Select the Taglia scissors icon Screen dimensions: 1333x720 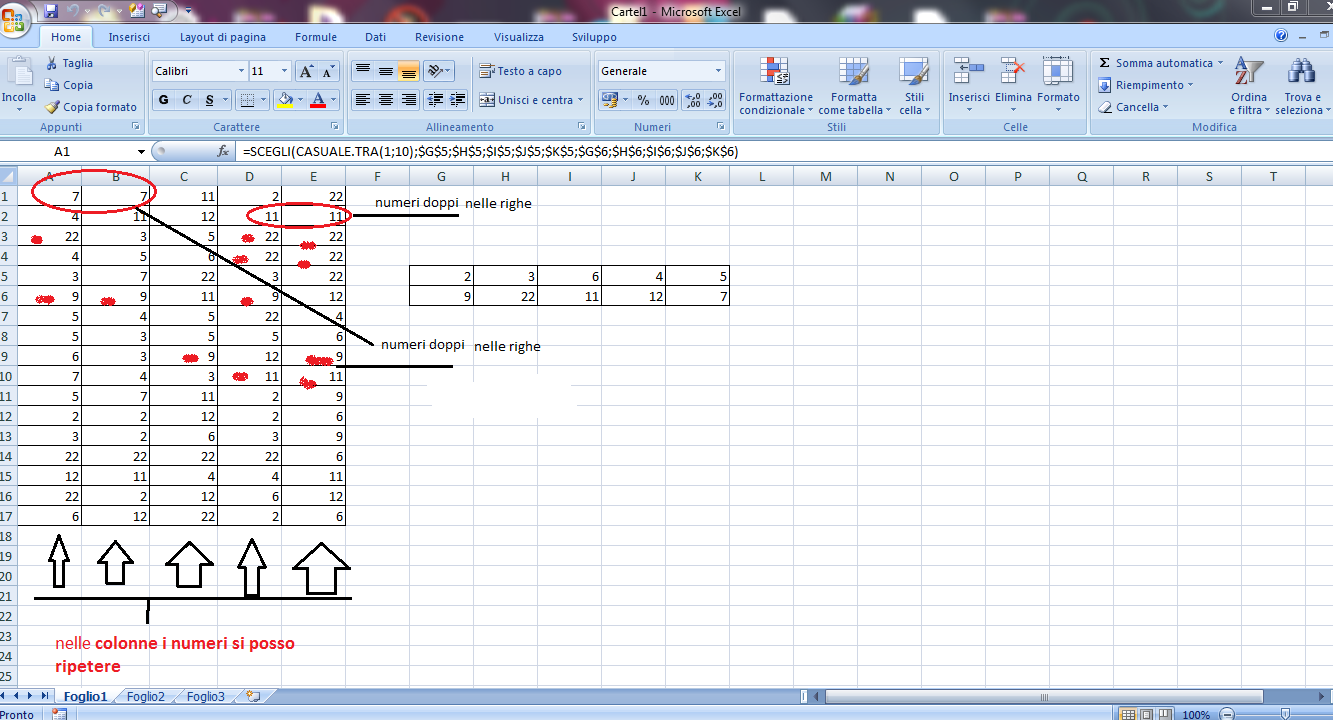coord(52,63)
